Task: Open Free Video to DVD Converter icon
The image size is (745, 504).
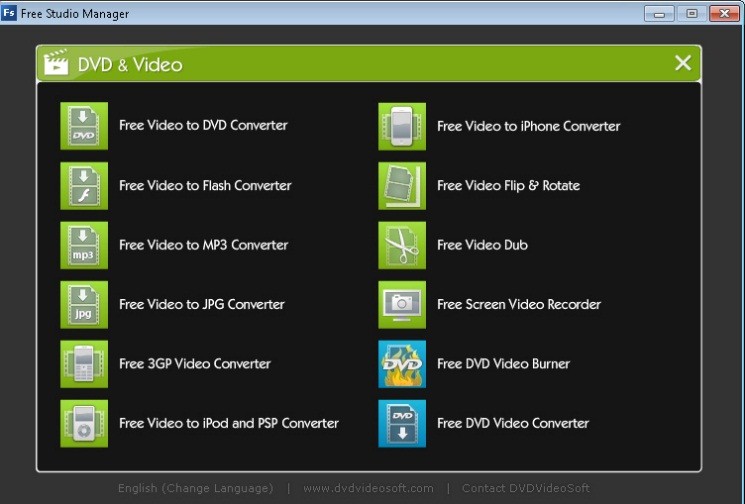Action: click(84, 126)
